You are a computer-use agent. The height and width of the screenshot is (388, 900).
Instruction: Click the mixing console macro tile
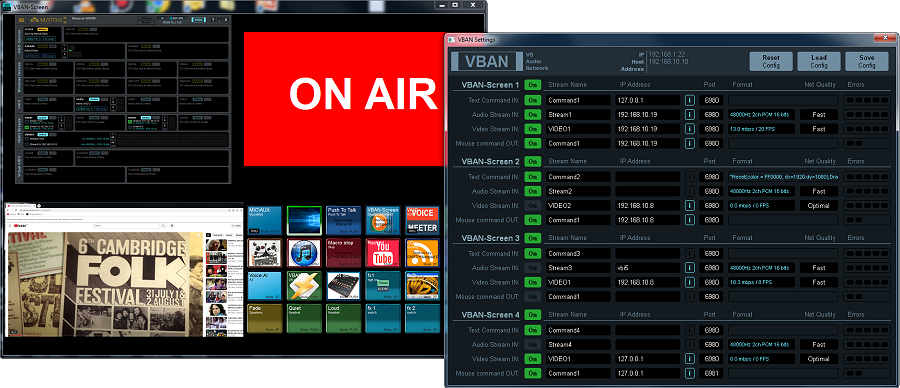pos(343,286)
